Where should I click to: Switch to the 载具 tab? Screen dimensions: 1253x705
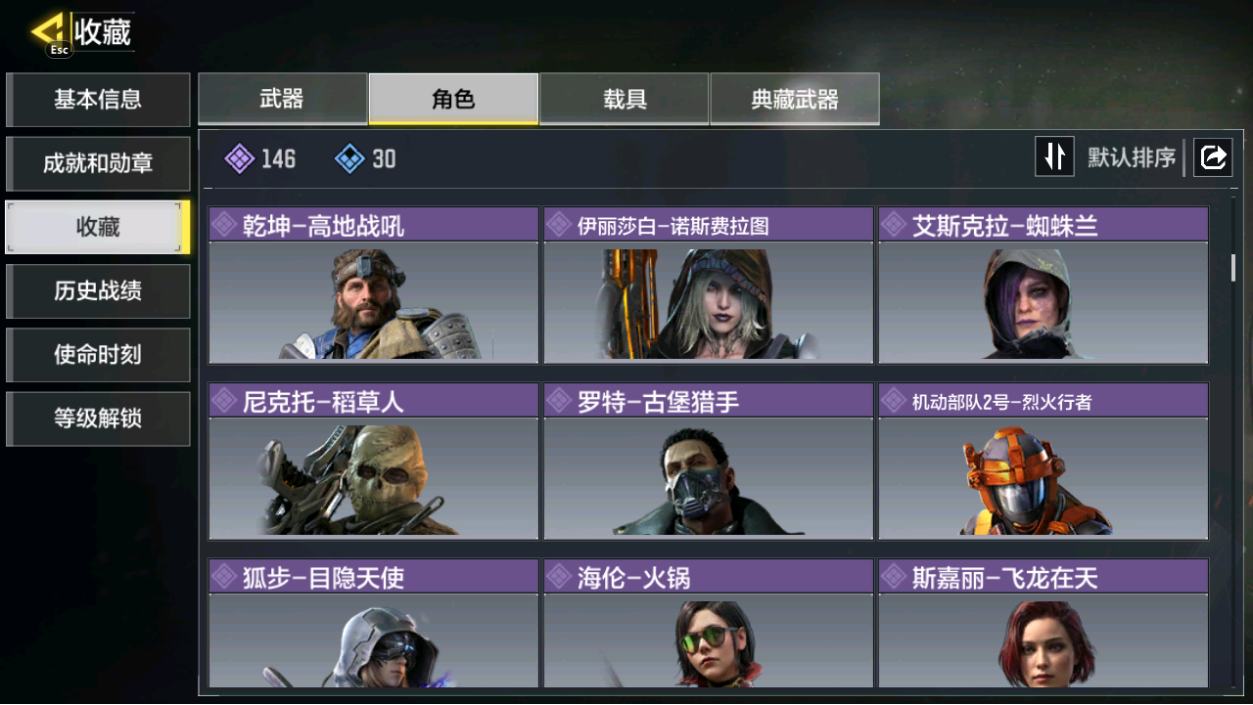(624, 99)
